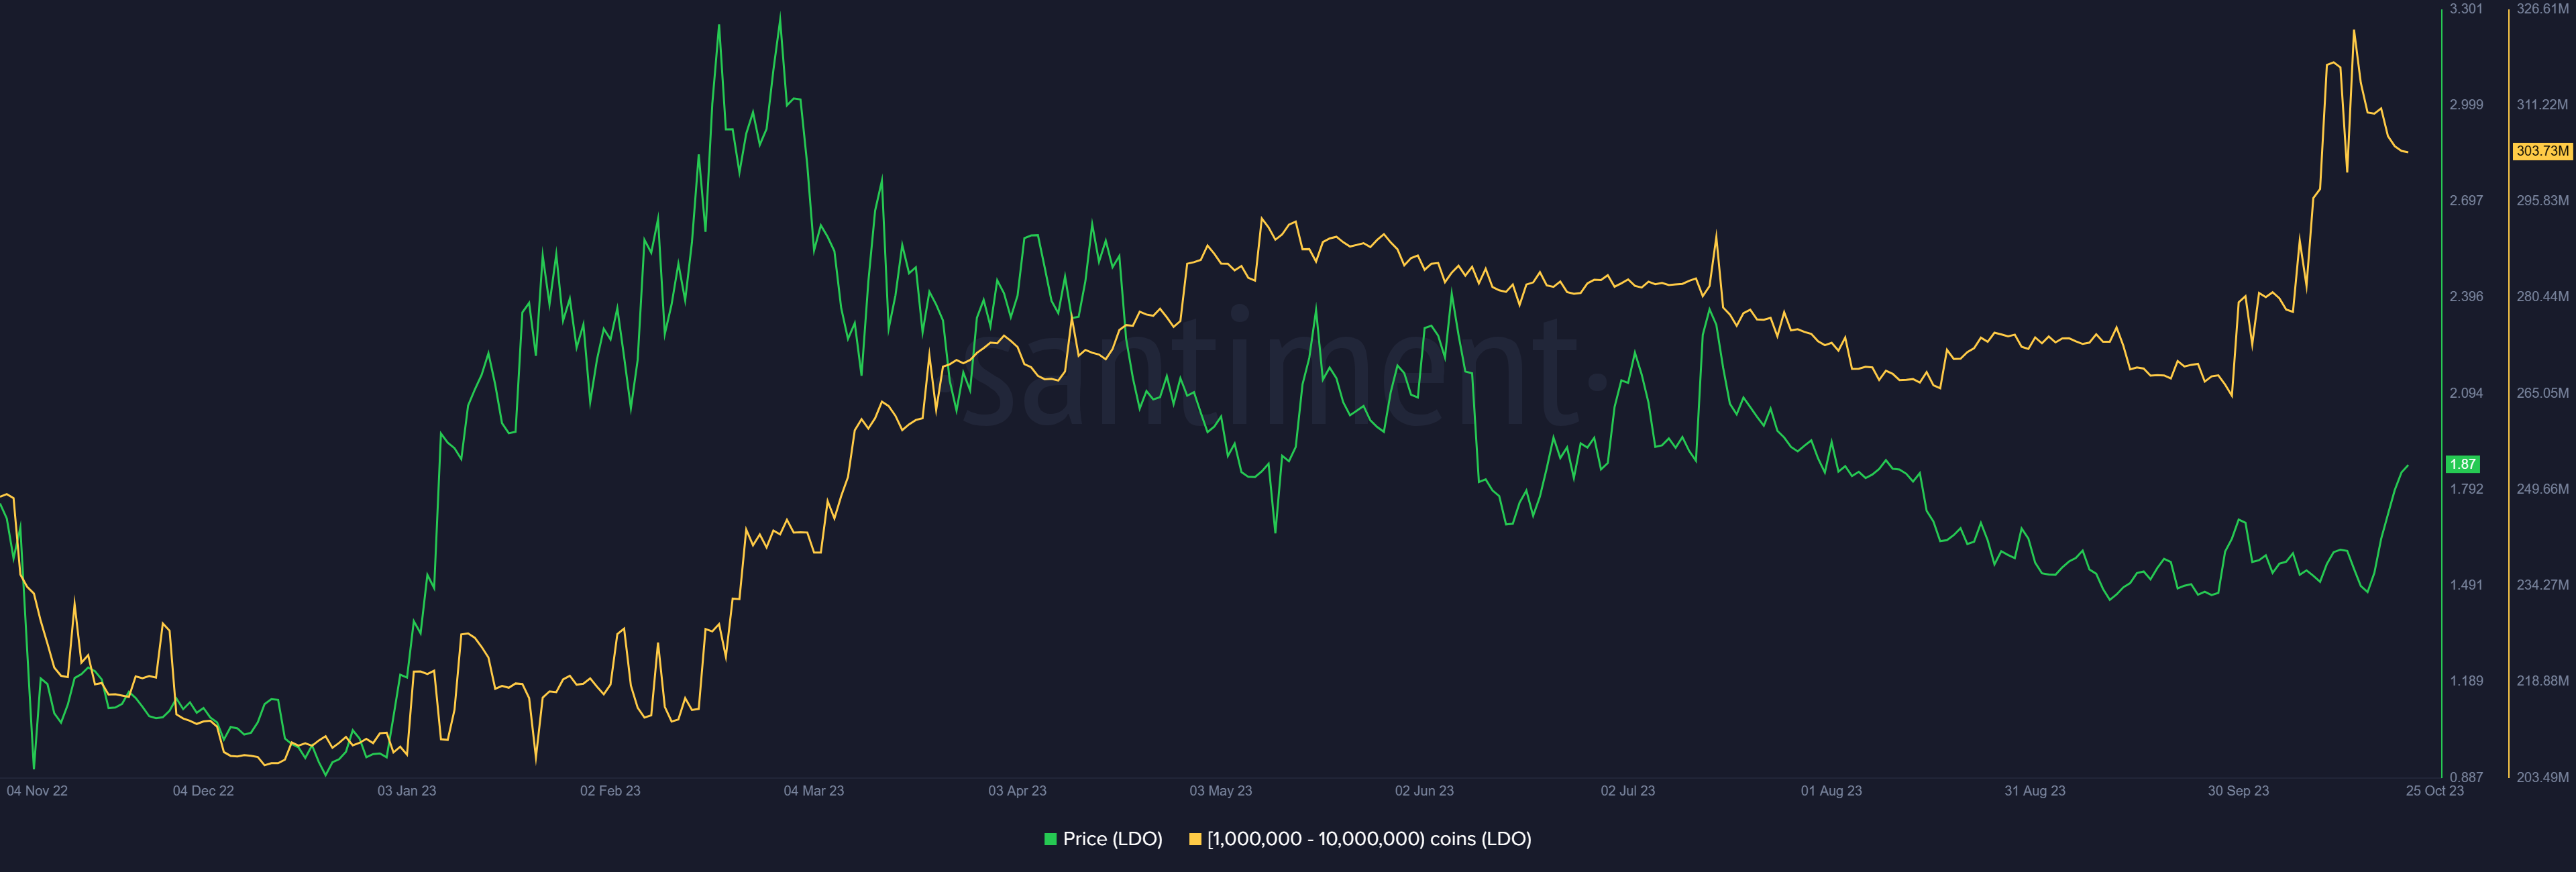
Task: Select the Price (LDO) legend label
Action: point(1112,839)
